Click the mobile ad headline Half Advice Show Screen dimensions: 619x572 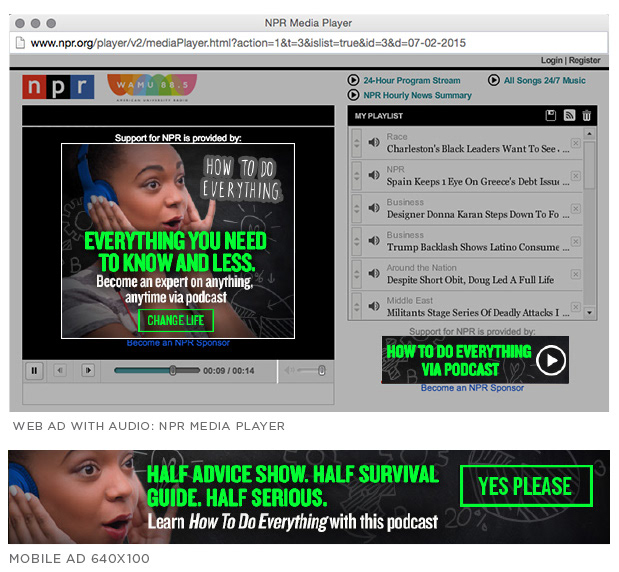293,486
